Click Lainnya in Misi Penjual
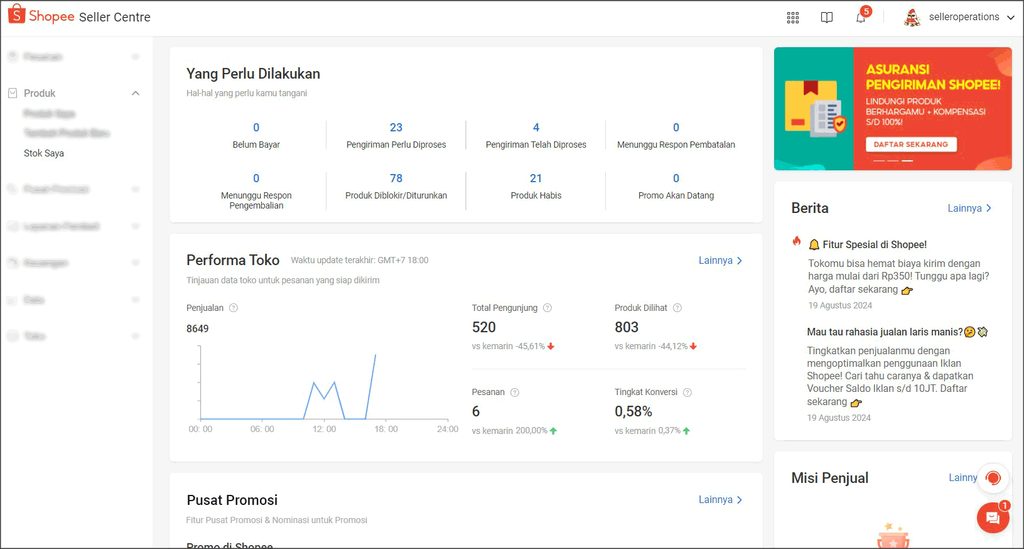Viewport: 1024px width, 549px height. click(x=963, y=478)
